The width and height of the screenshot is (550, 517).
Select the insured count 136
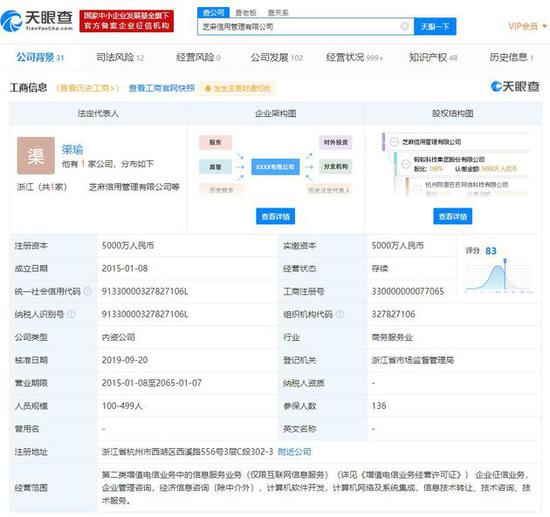point(379,406)
